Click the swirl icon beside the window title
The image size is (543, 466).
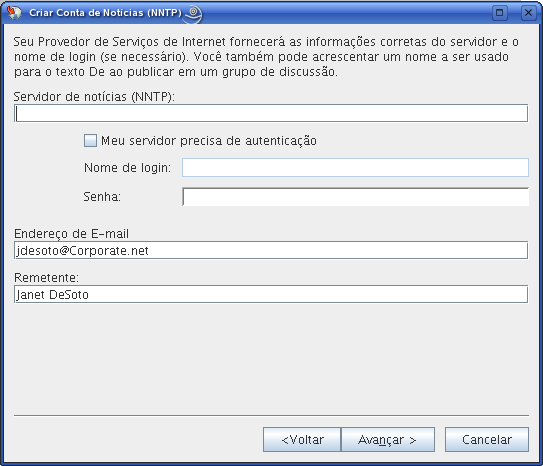point(193,14)
